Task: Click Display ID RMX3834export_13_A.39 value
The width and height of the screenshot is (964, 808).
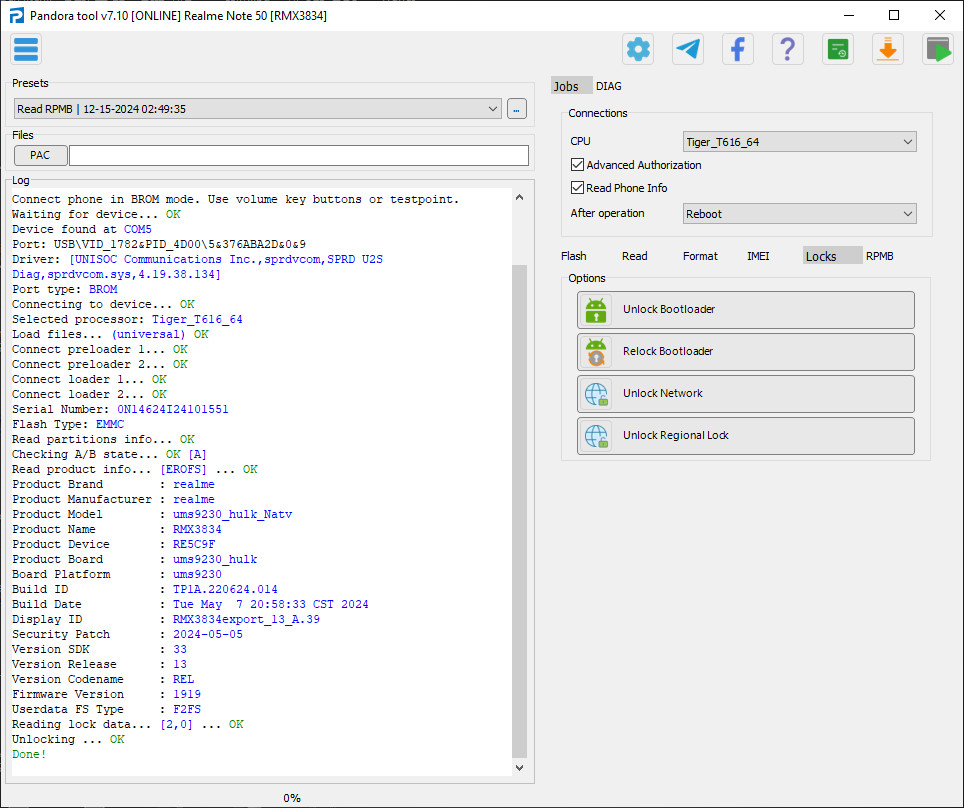Action: (x=246, y=619)
